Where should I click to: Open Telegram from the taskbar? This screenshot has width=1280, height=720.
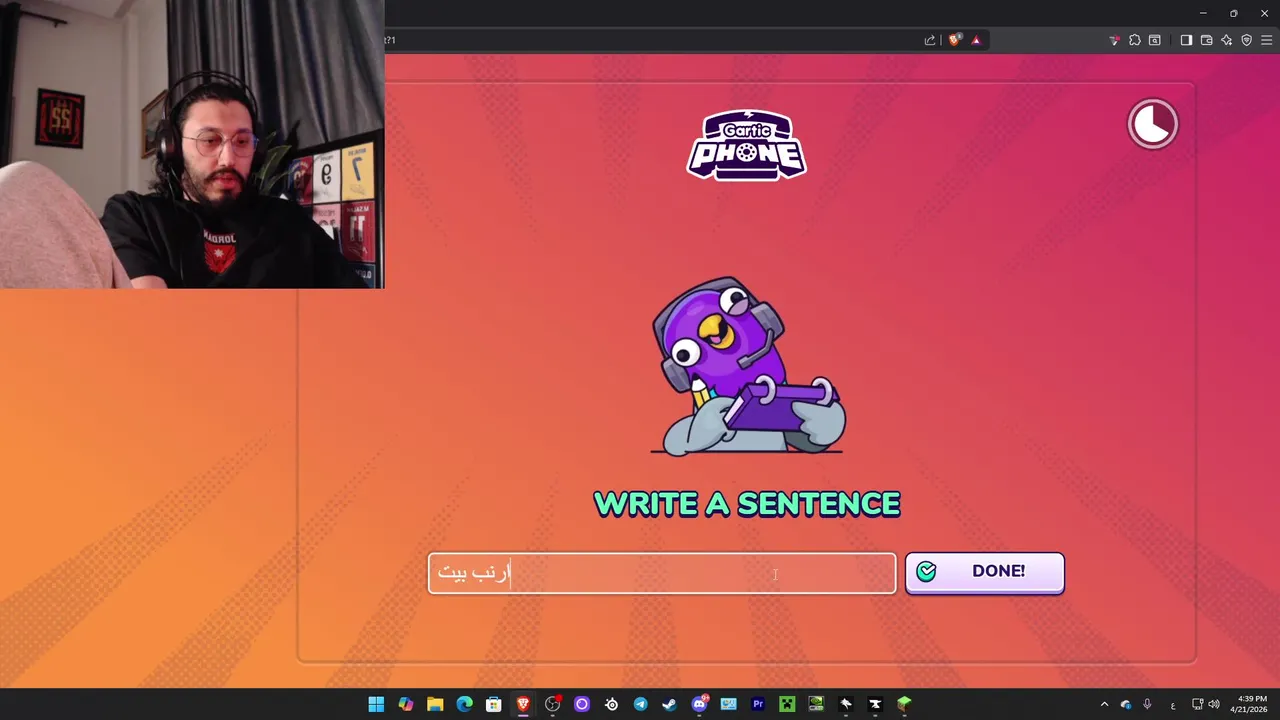[640, 704]
